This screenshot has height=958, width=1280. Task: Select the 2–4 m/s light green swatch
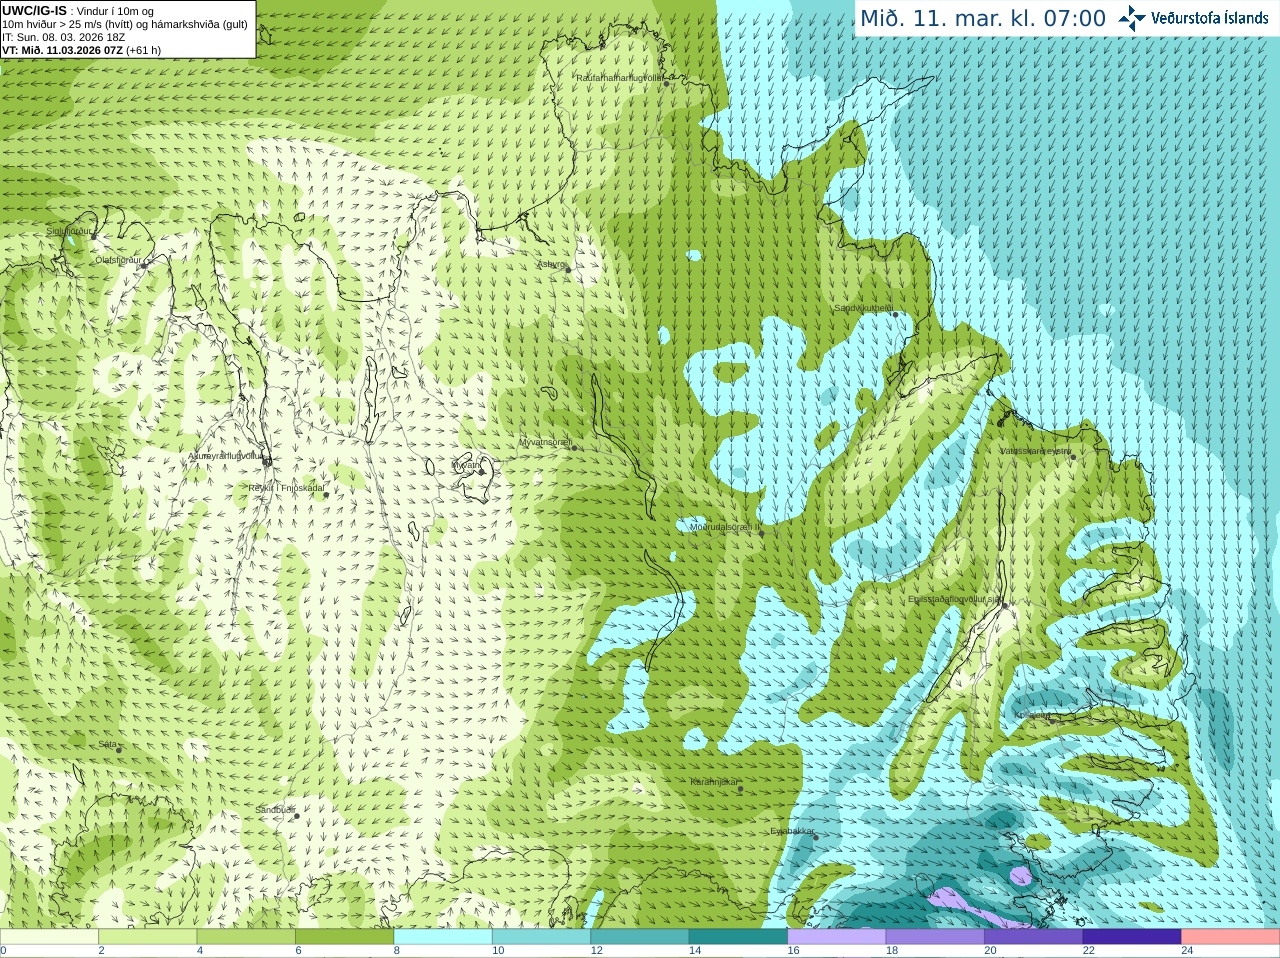(x=148, y=937)
